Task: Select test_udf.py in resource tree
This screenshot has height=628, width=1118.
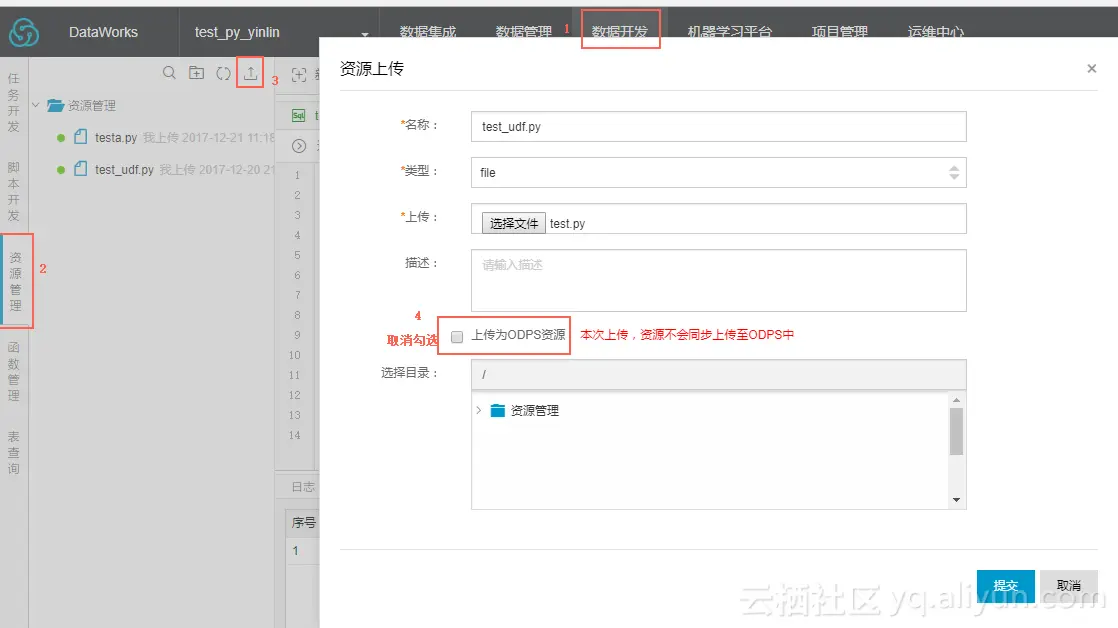Action: 124,170
